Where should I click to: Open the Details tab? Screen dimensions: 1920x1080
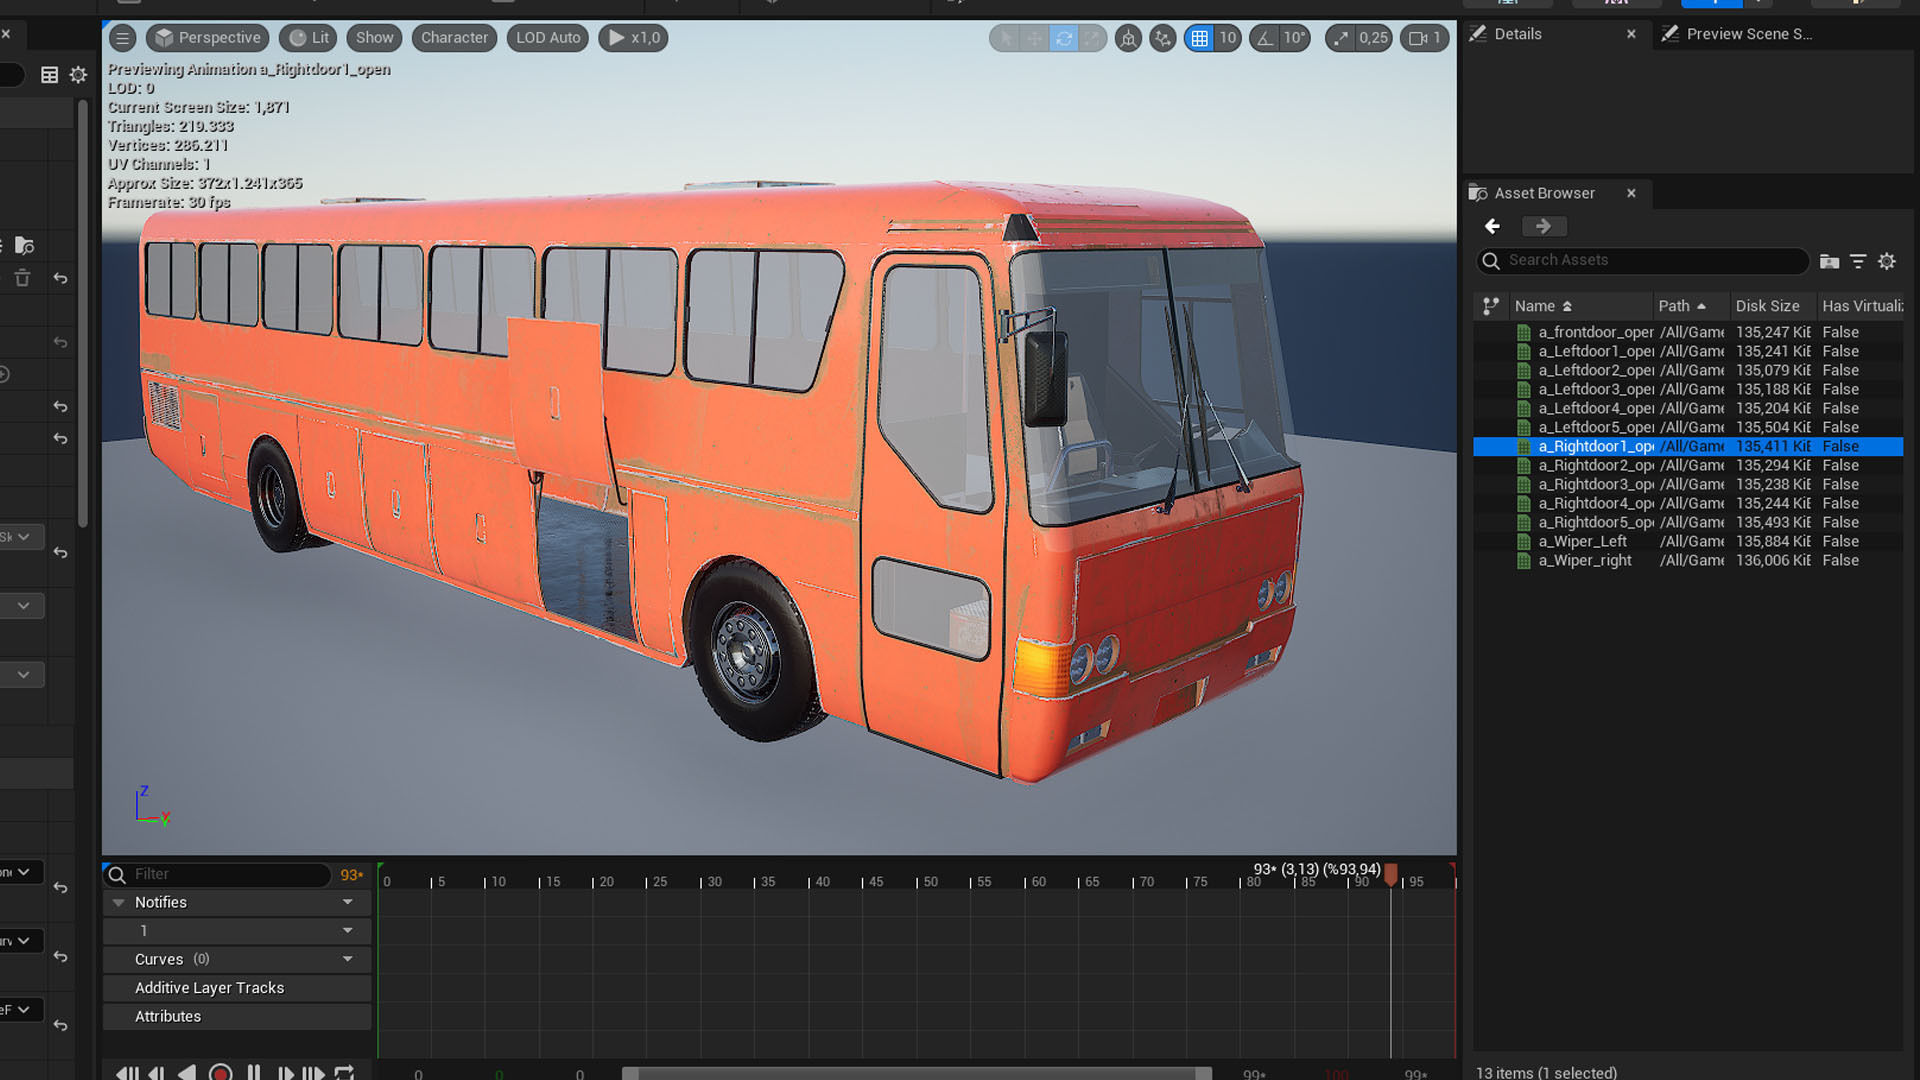click(1517, 34)
